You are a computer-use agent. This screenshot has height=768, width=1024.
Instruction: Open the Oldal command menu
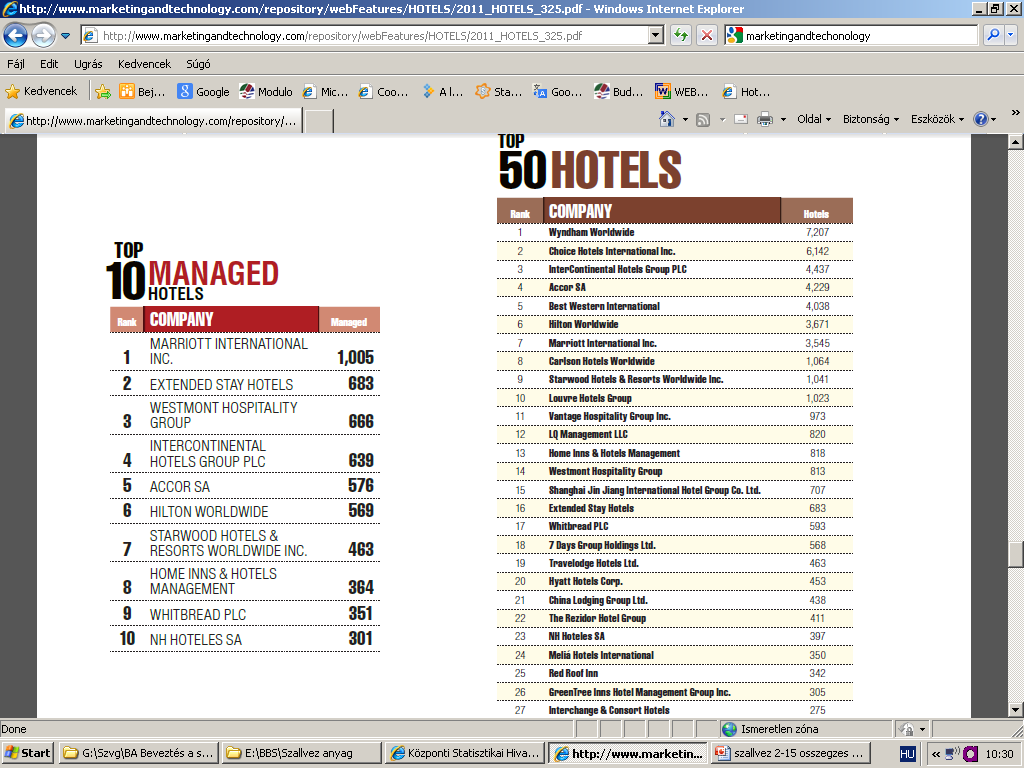point(814,119)
